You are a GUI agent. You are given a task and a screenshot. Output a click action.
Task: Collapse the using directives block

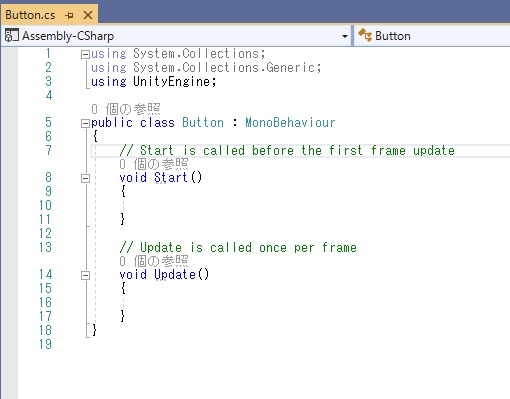(85, 54)
